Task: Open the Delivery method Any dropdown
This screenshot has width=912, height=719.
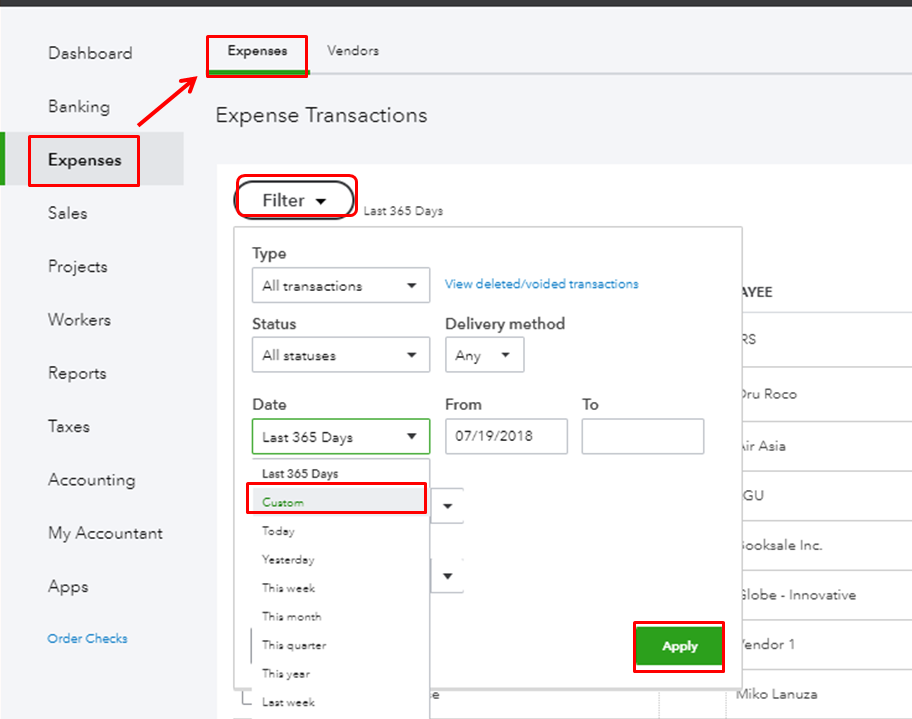Action: click(x=484, y=355)
